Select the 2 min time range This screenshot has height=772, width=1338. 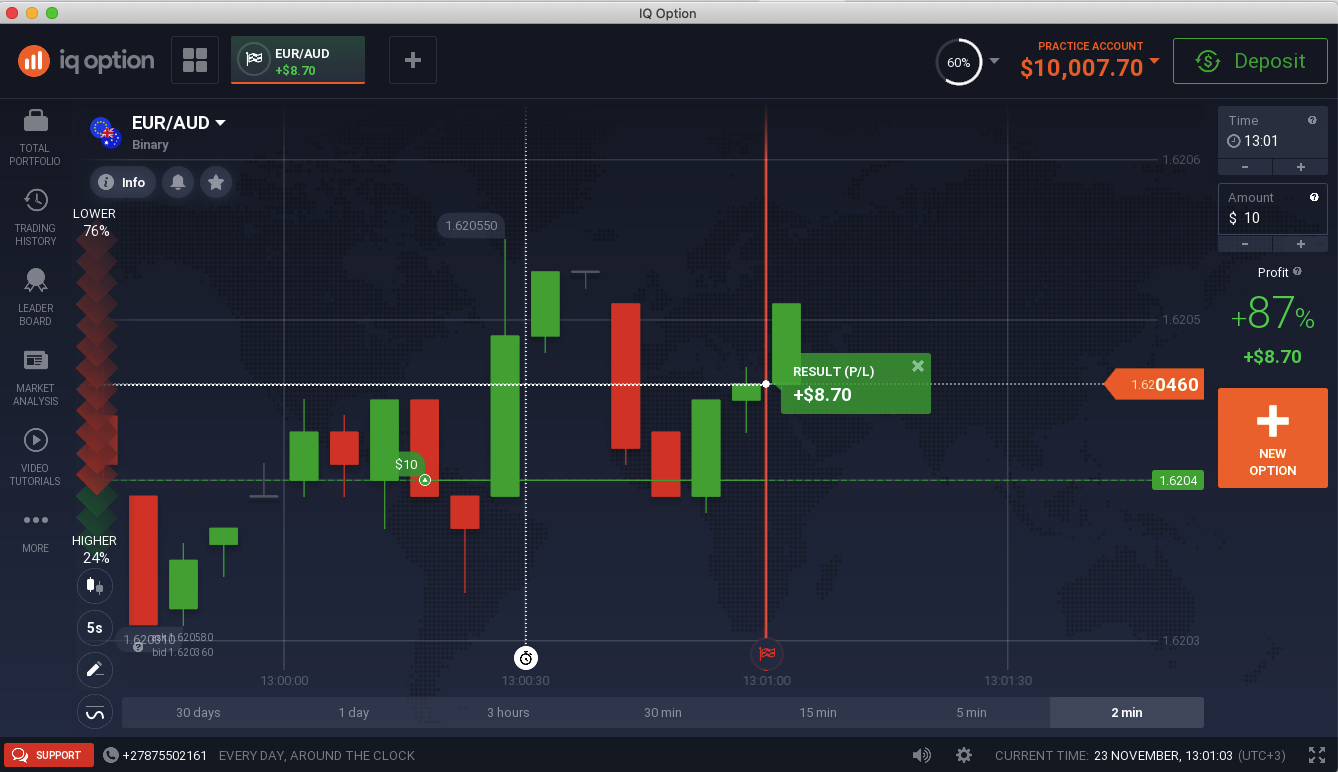(1127, 712)
